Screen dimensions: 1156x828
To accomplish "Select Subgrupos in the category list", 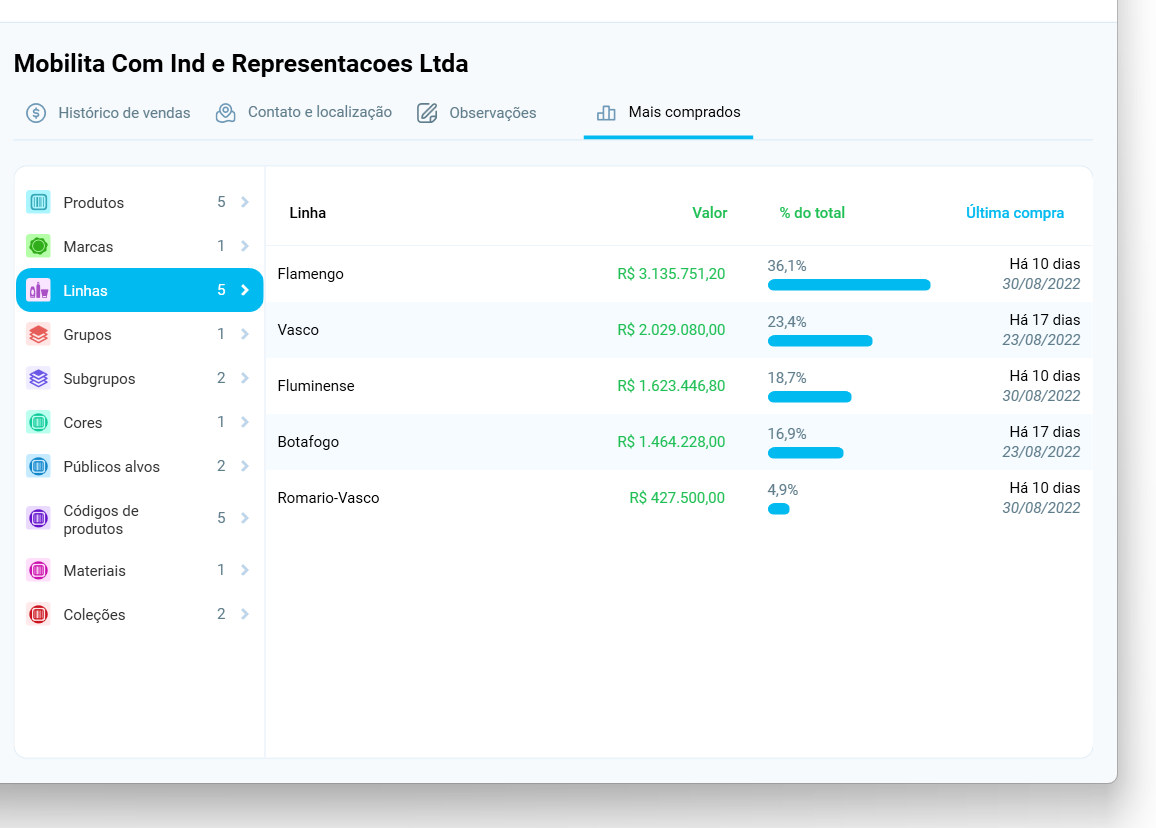I will tap(139, 378).
